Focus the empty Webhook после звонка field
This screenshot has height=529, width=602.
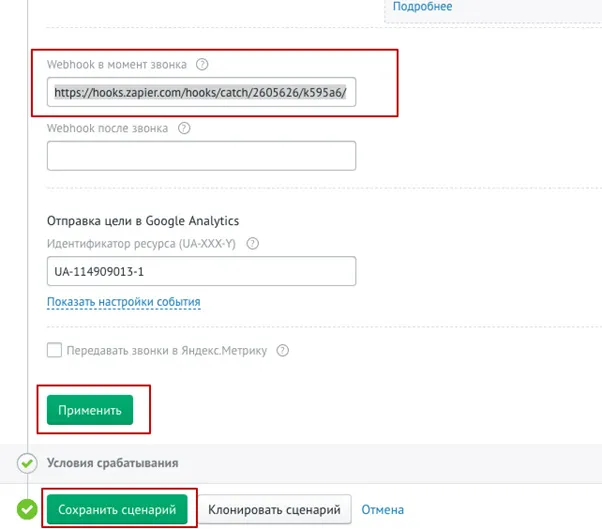[x=201, y=156]
